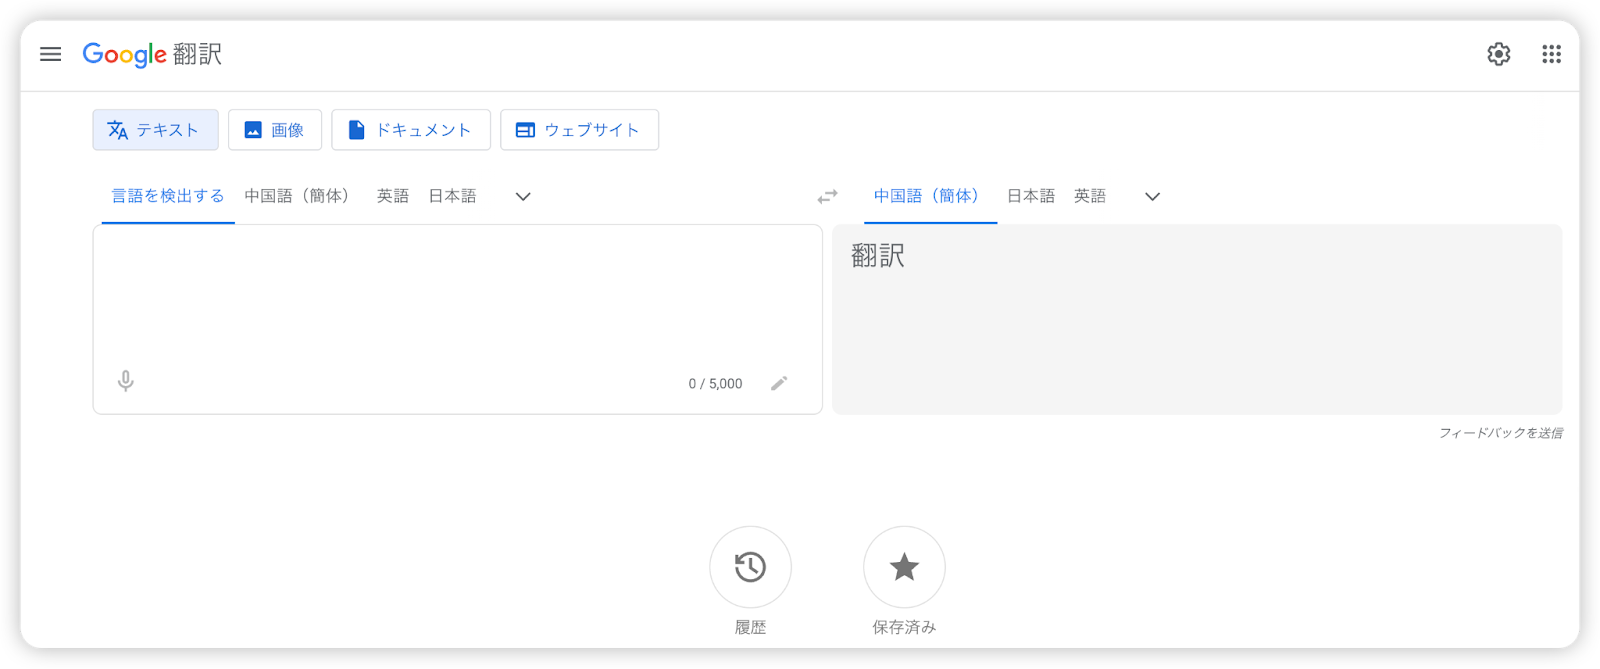This screenshot has width=1600, height=669.
Task: Swap source and target languages
Action: [827, 196]
